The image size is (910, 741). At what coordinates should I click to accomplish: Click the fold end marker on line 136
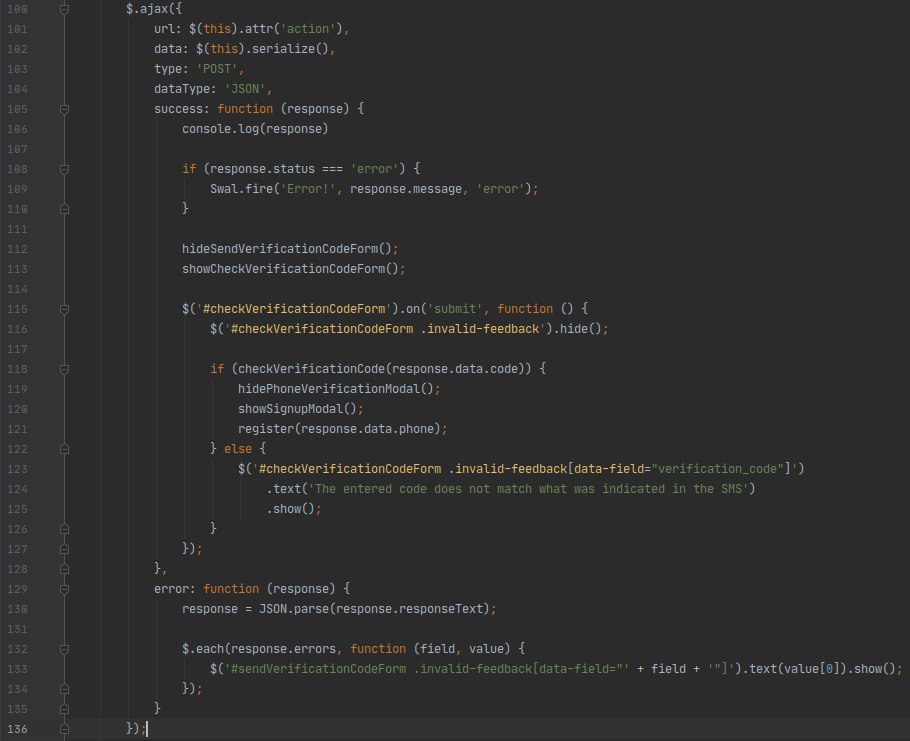tap(64, 729)
